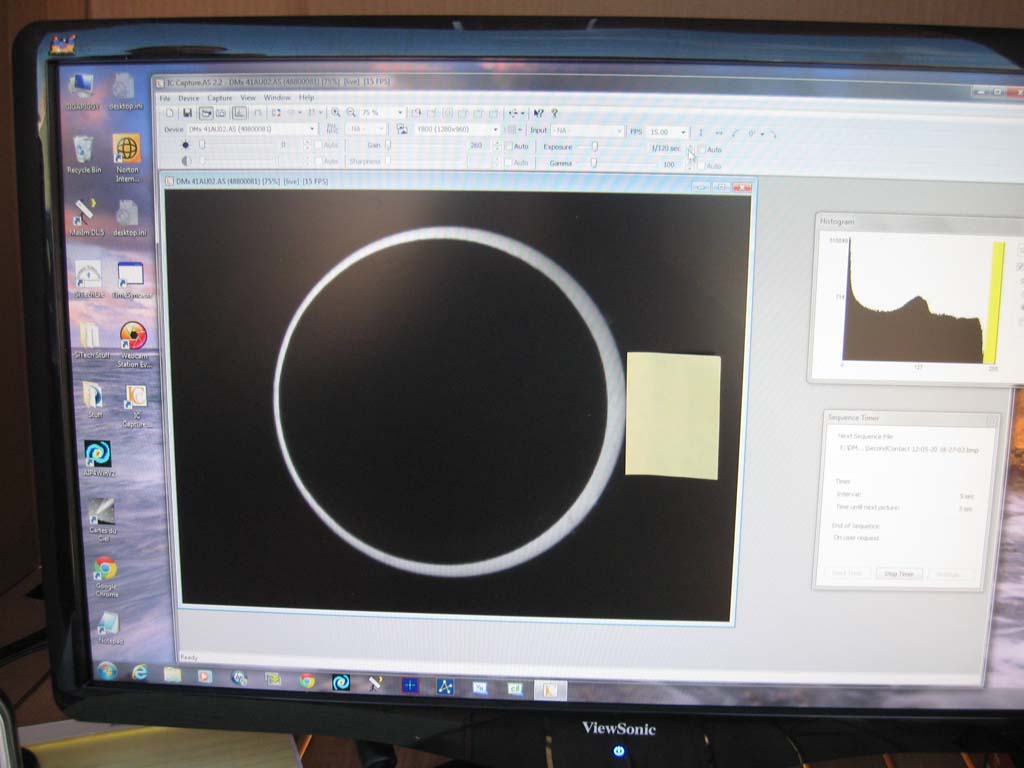This screenshot has width=1024, height=768.
Task: Toggle the Sharpness Auto checkbox
Action: [508, 163]
